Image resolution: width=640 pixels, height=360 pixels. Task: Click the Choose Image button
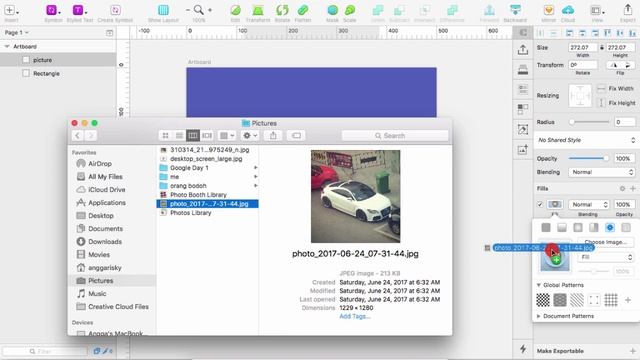[x=606, y=242]
